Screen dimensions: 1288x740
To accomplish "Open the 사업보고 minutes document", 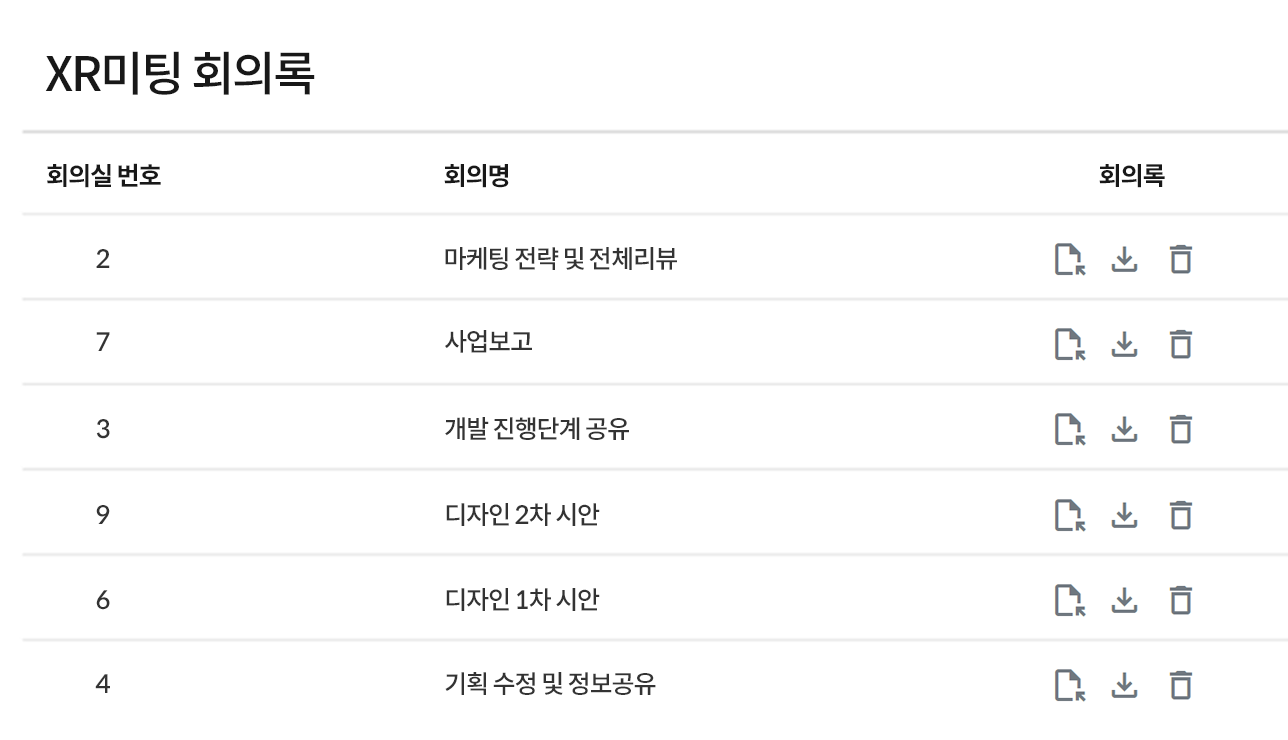I will [x=1070, y=344].
